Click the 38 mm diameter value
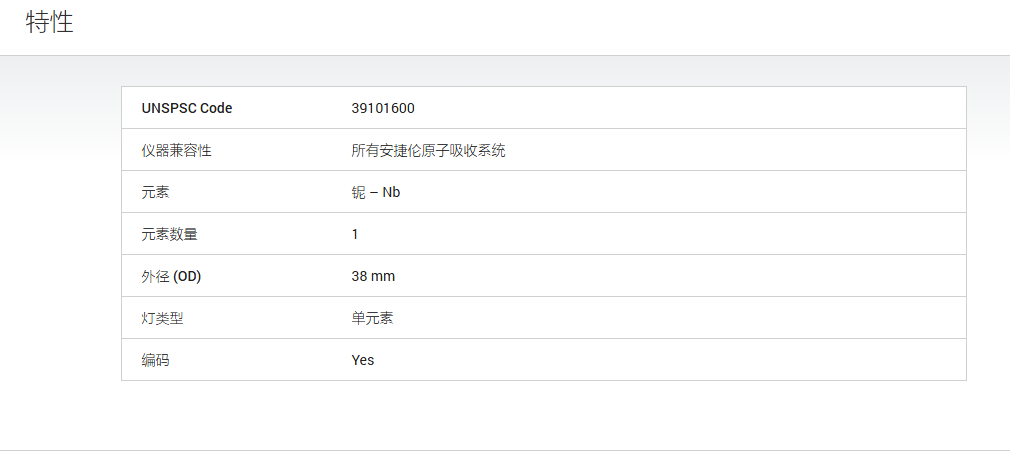The image size is (1010, 451). tap(374, 276)
